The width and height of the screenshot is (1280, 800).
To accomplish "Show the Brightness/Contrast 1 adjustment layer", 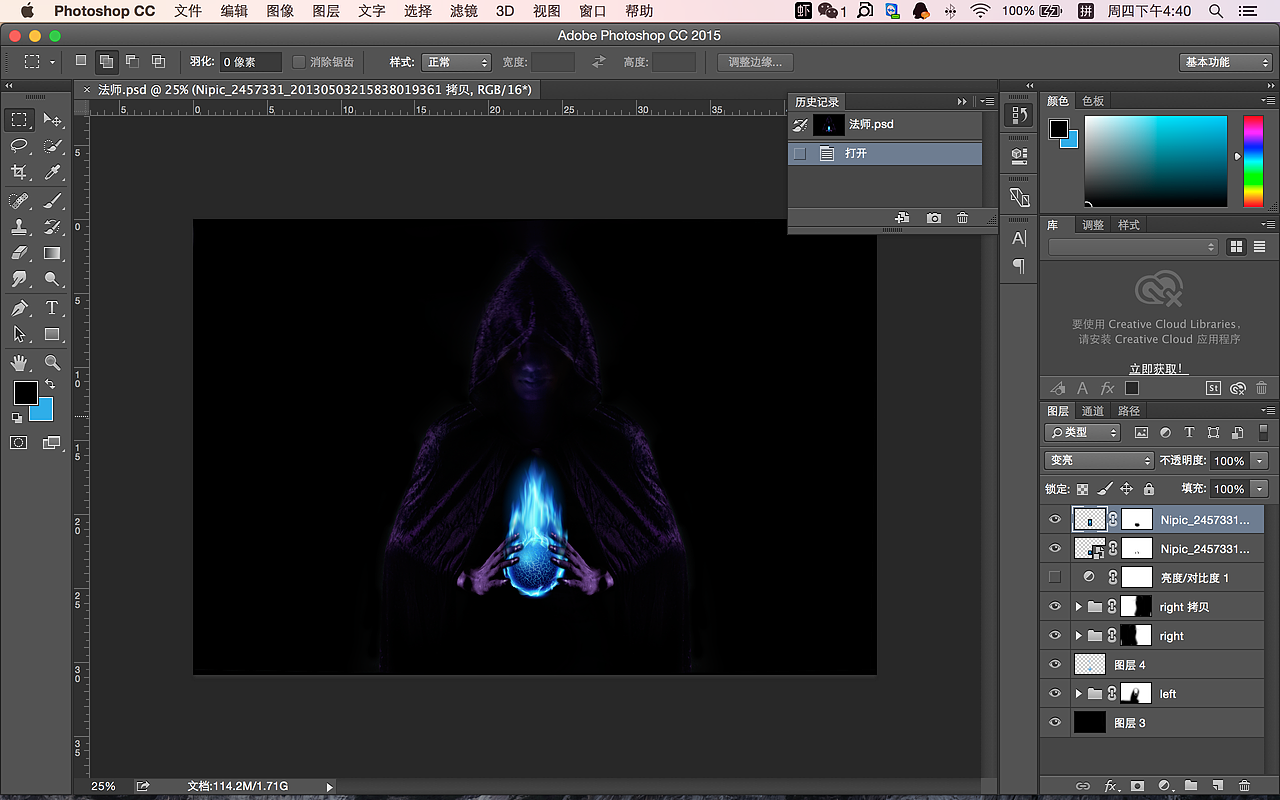I will click(1054, 577).
